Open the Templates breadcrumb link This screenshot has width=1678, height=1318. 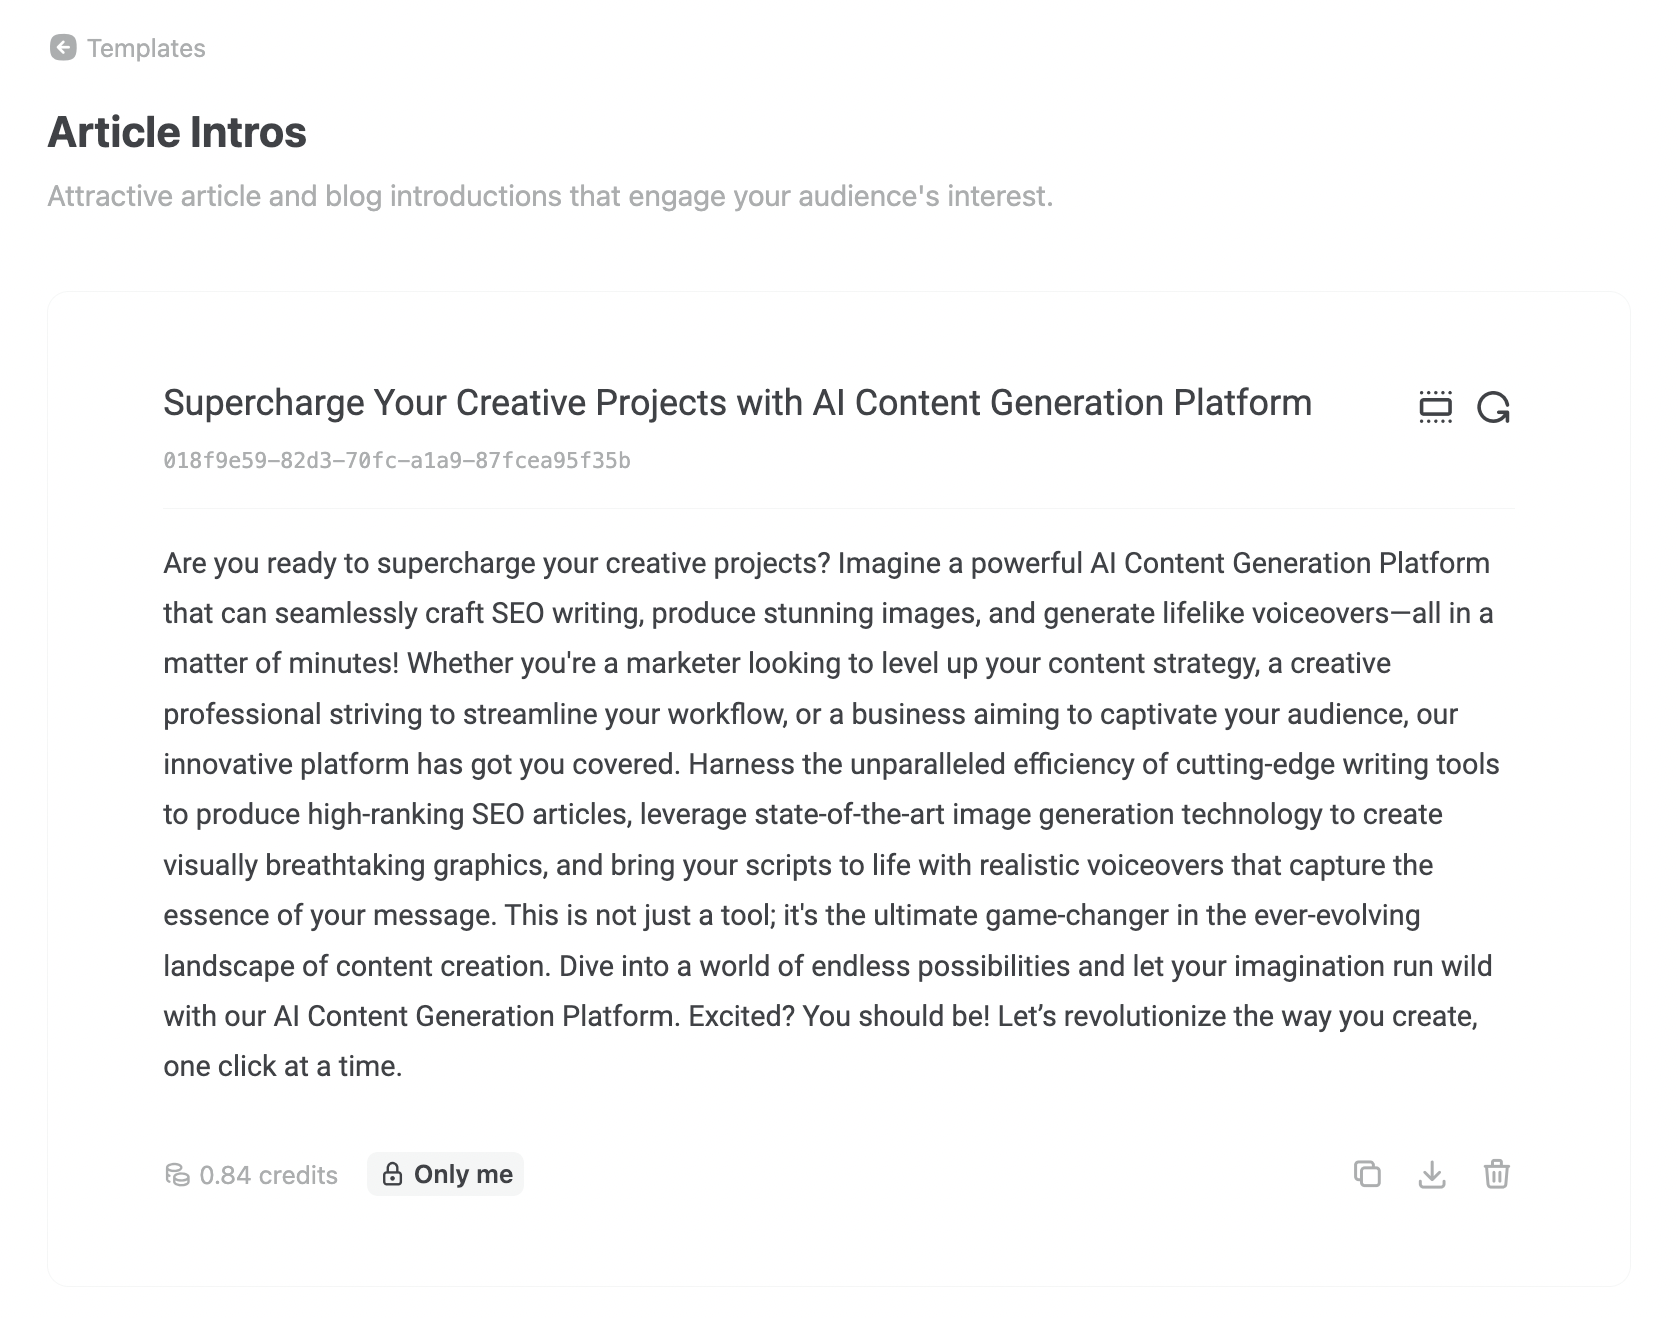[x=146, y=48]
